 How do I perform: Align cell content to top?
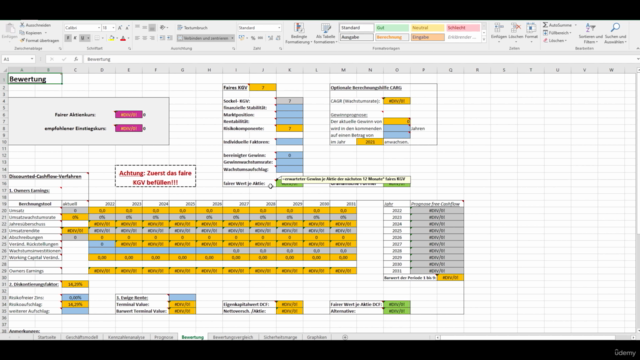coord(137,28)
